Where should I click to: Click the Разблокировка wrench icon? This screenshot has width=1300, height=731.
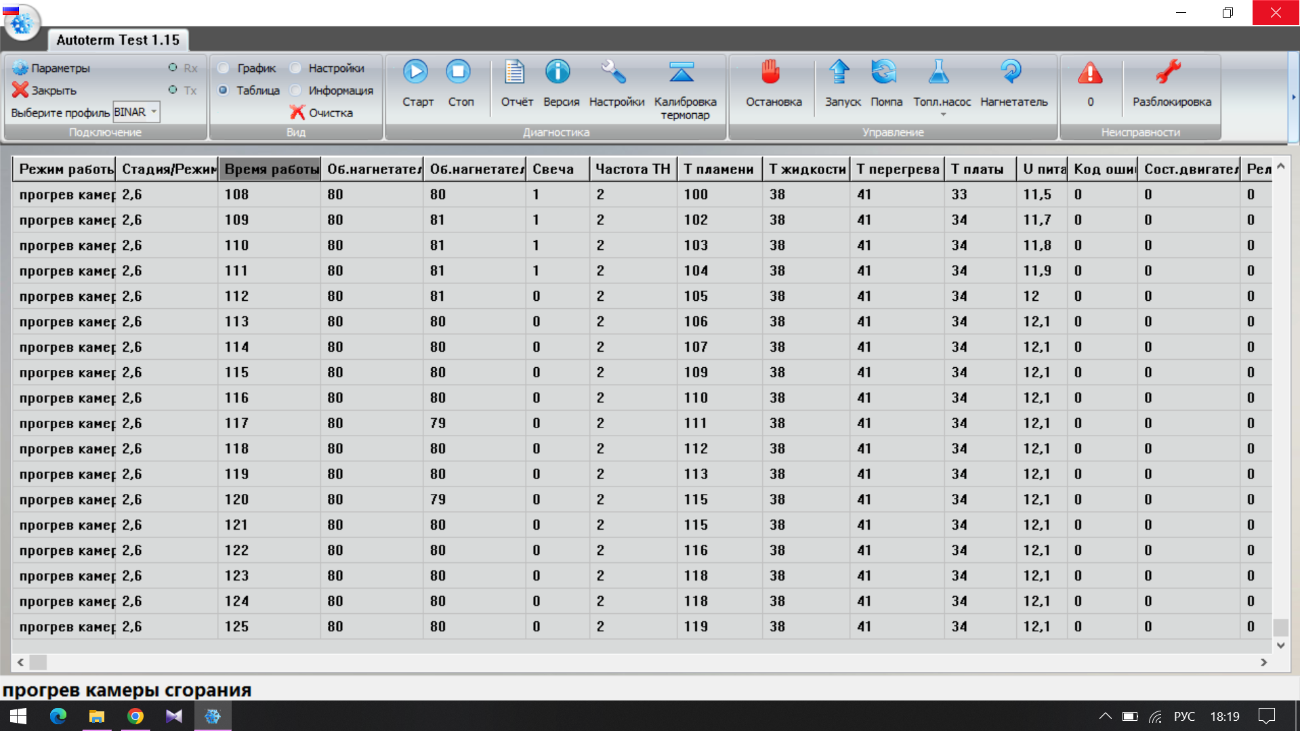(1168, 72)
